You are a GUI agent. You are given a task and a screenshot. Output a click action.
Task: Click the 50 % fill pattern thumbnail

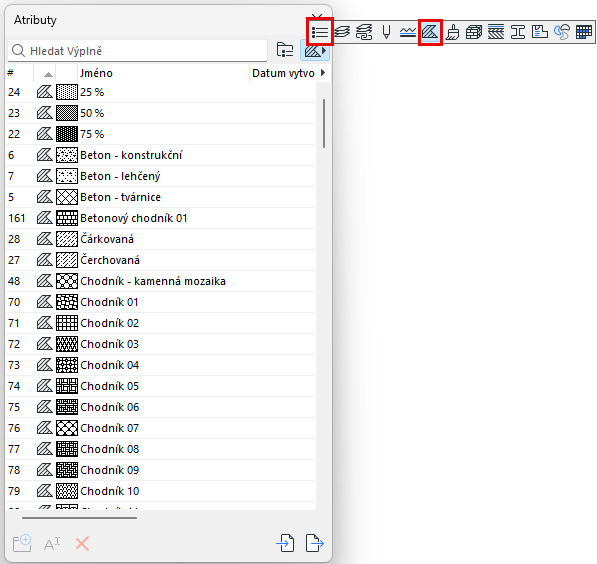pos(67,113)
